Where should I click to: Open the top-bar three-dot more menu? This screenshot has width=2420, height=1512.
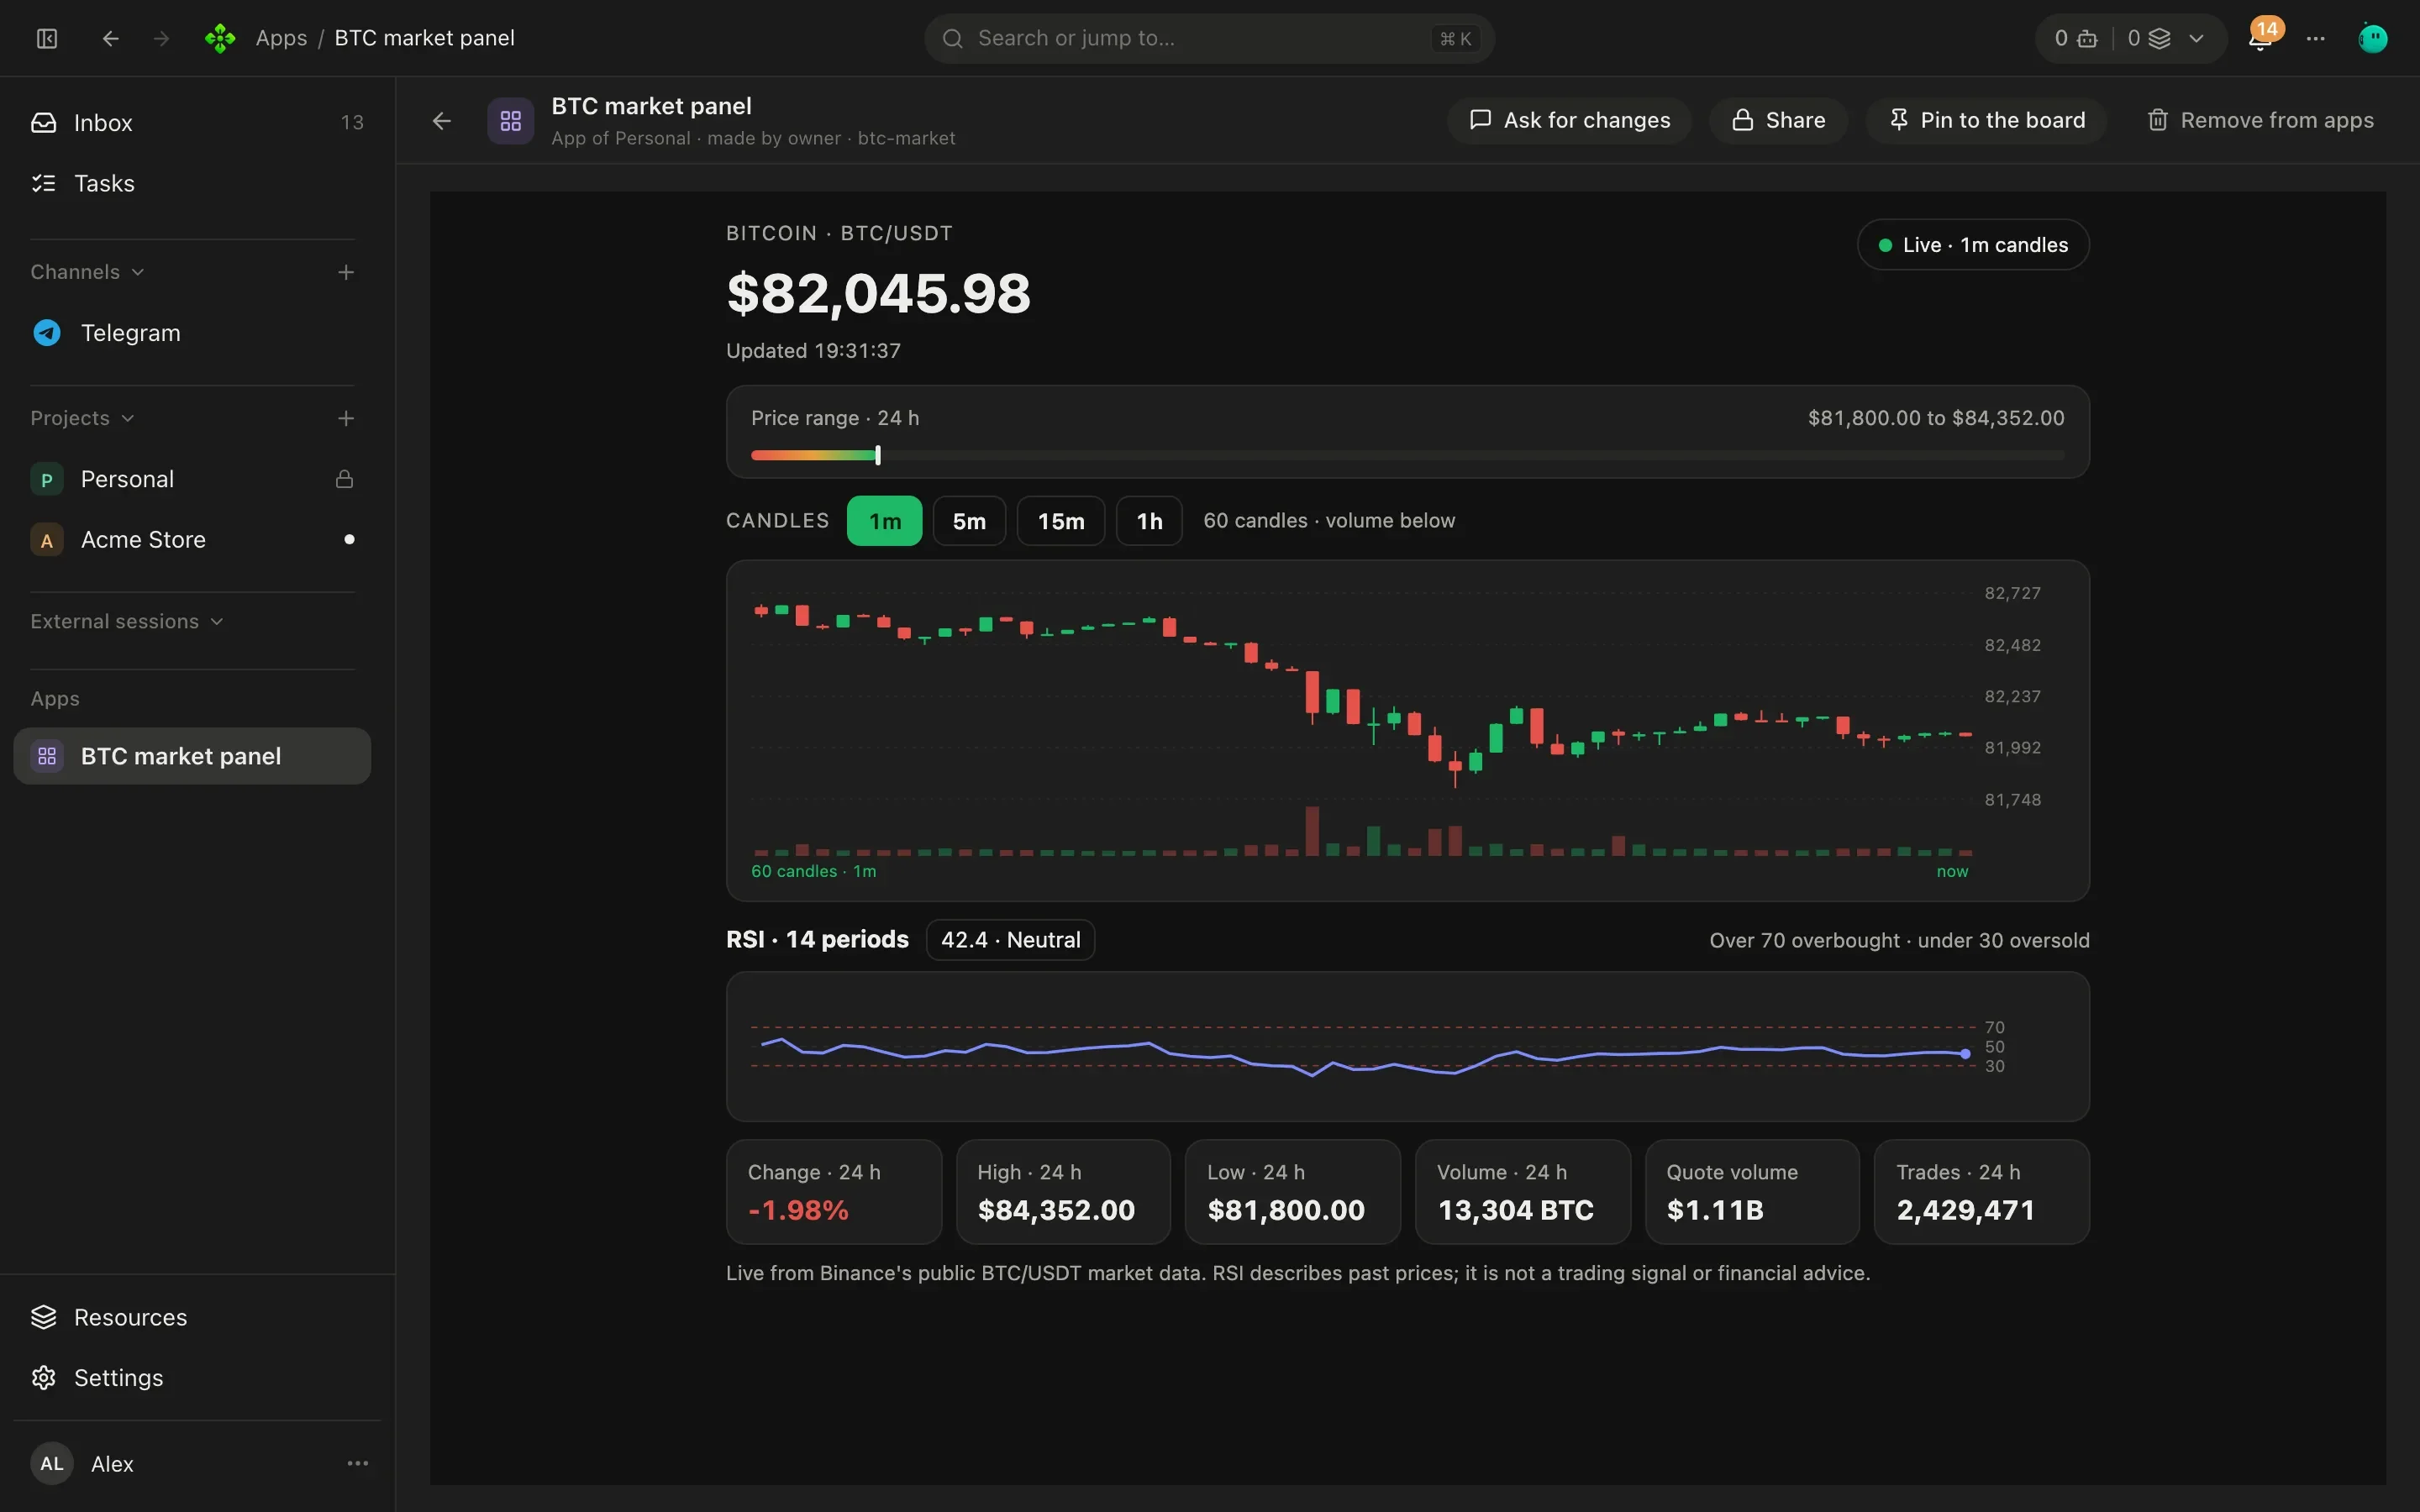point(2316,38)
